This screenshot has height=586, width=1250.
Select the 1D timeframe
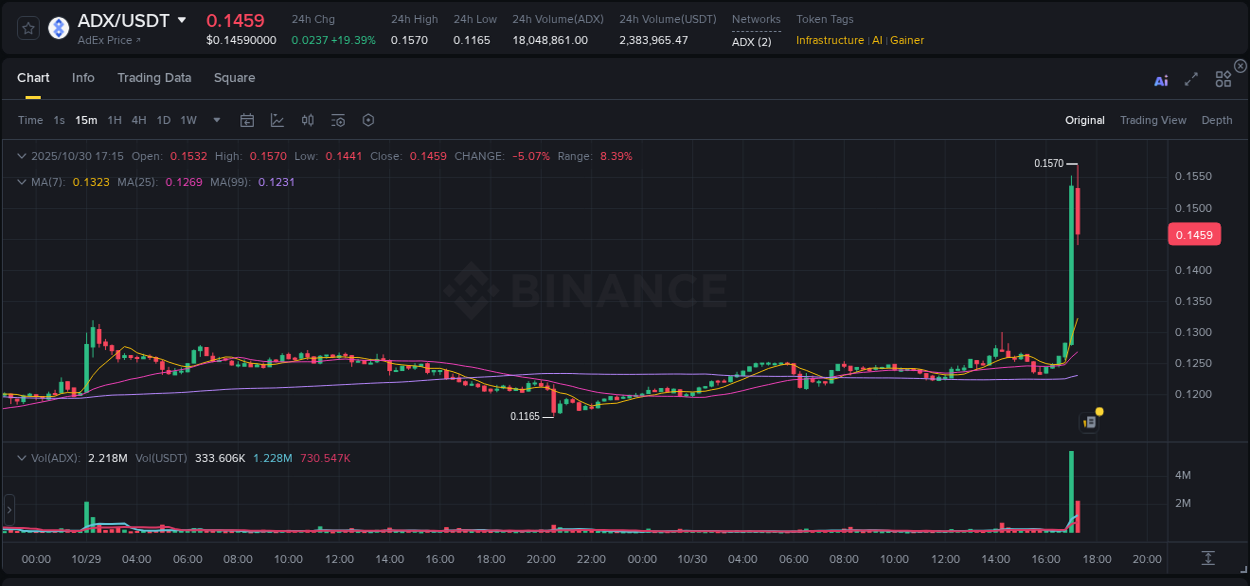point(163,119)
